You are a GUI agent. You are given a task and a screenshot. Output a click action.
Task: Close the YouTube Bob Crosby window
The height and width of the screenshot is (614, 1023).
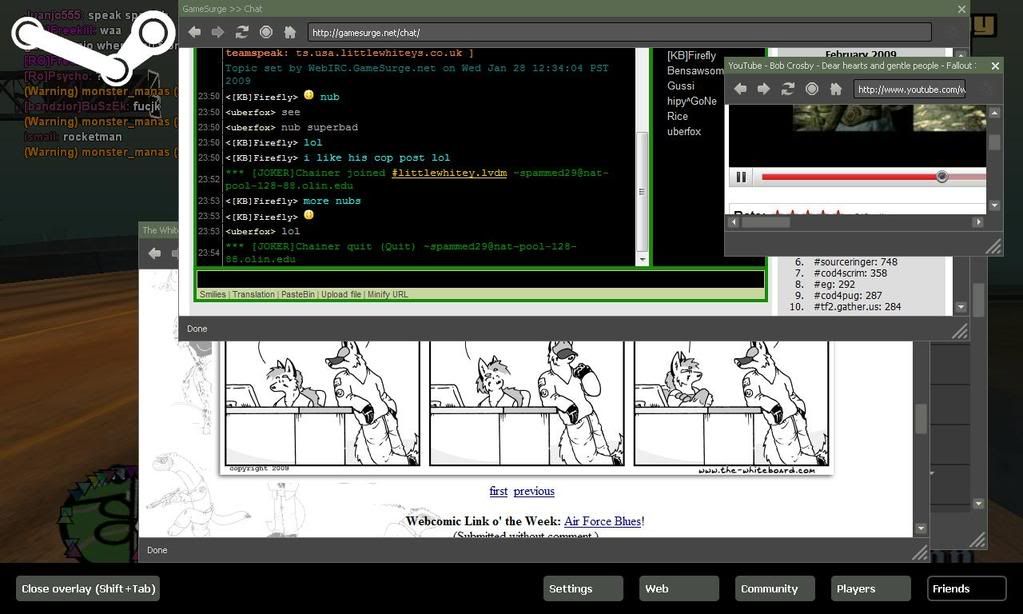click(995, 66)
